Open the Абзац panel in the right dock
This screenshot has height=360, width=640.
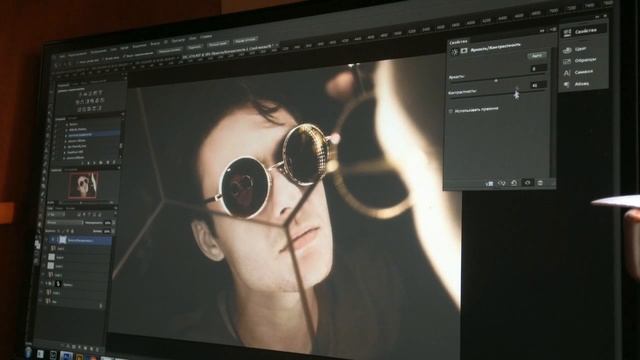click(x=576, y=84)
